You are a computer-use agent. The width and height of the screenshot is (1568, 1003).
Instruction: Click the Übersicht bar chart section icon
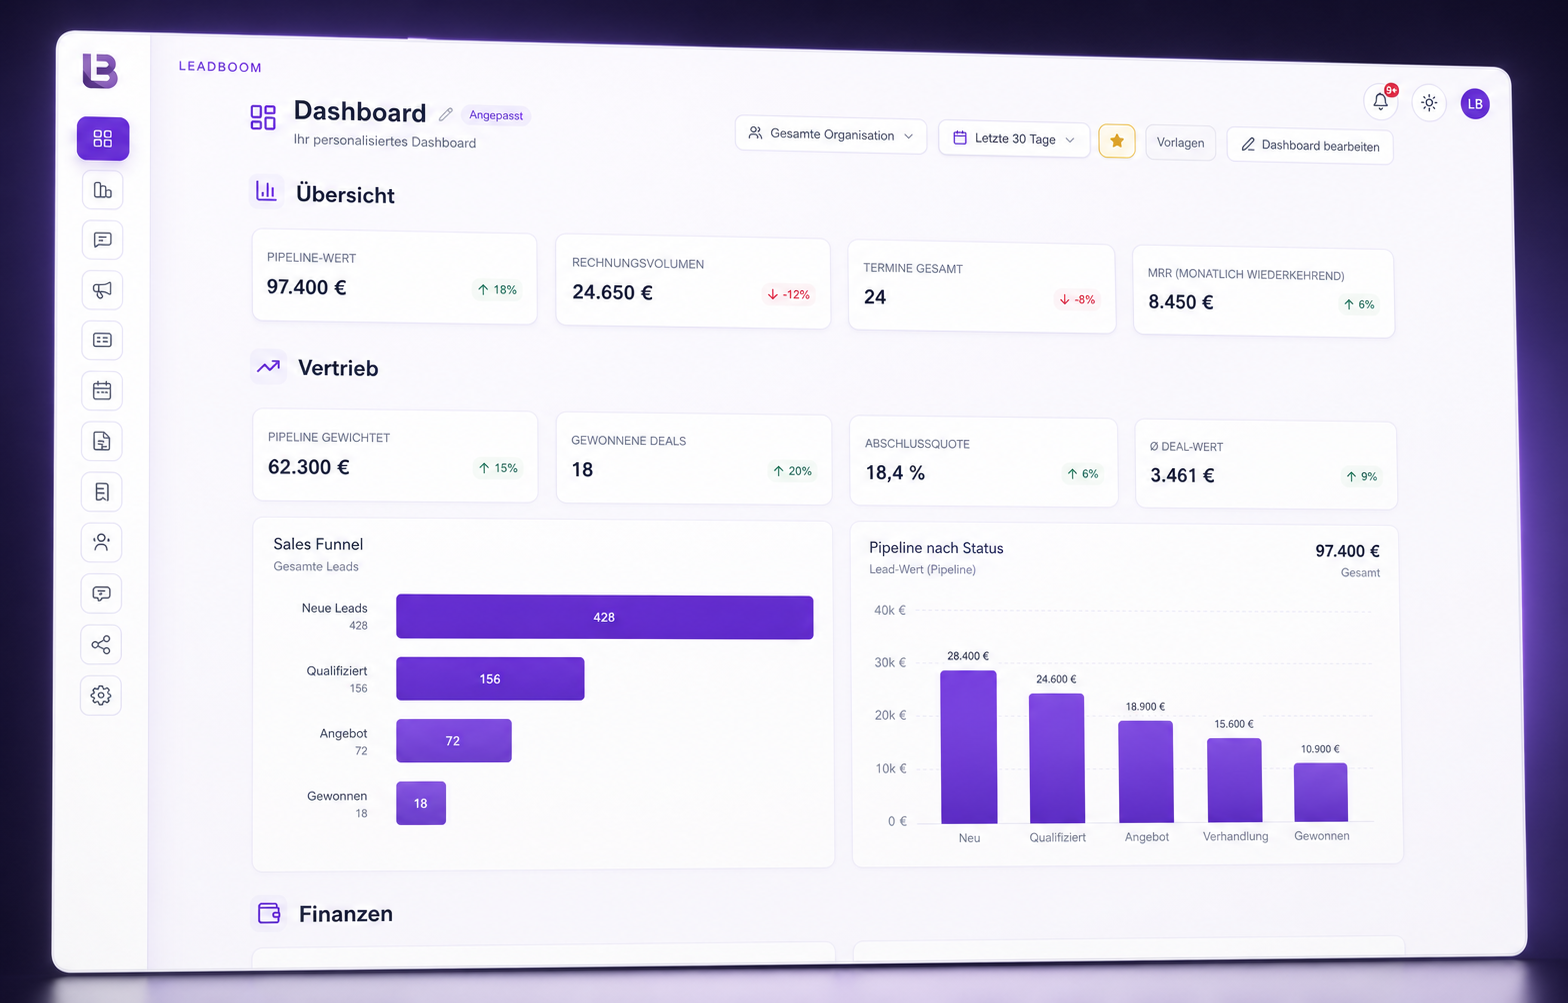tap(266, 191)
